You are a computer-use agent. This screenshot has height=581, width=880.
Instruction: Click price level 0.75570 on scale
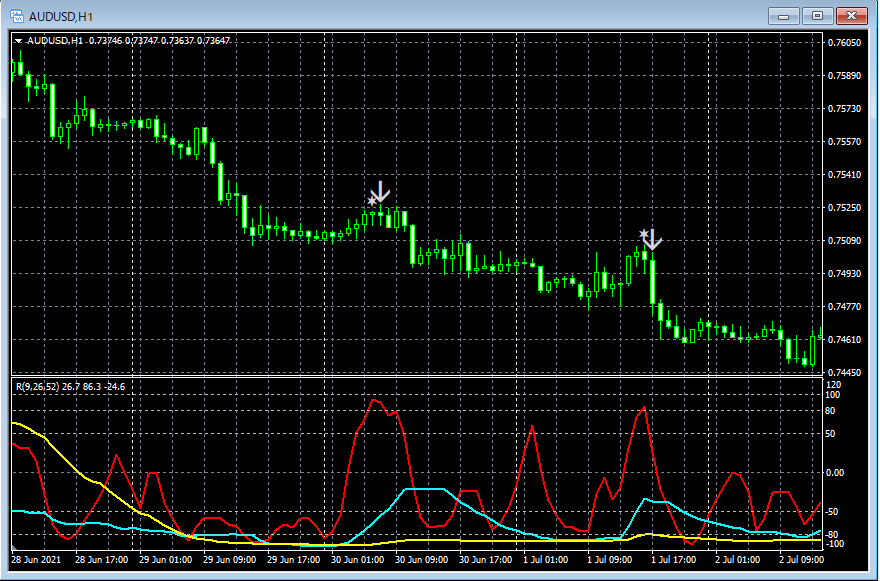[845, 142]
